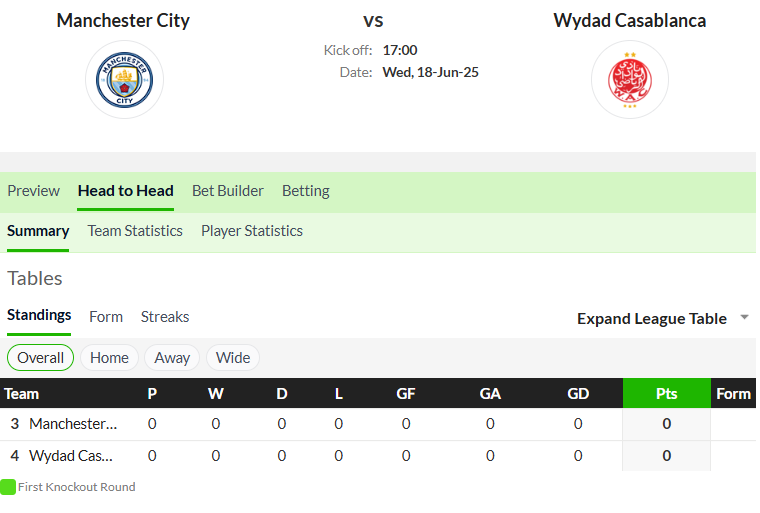760x513 pixels.
Task: Click the green First Knockout Round legend square
Action: point(8,487)
